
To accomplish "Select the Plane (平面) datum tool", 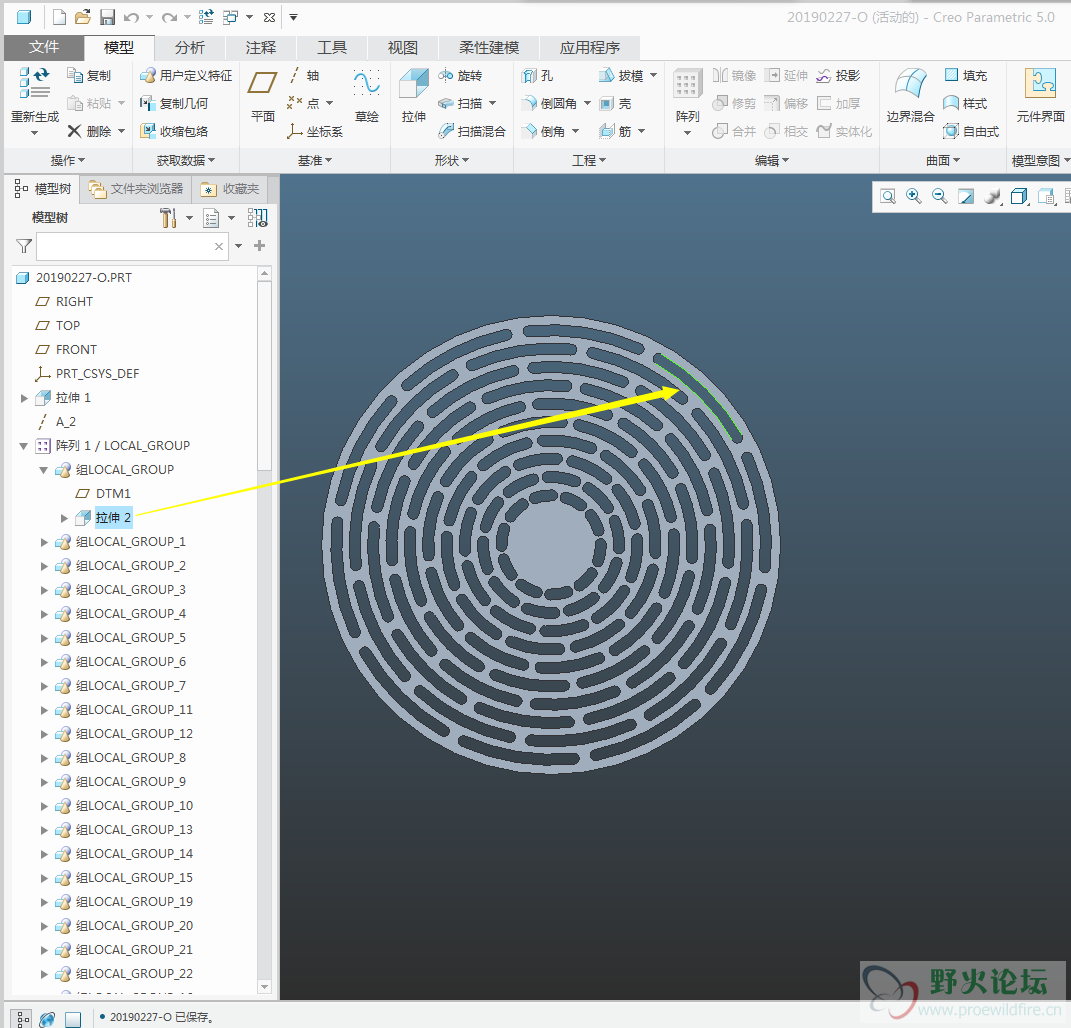I will (262, 96).
